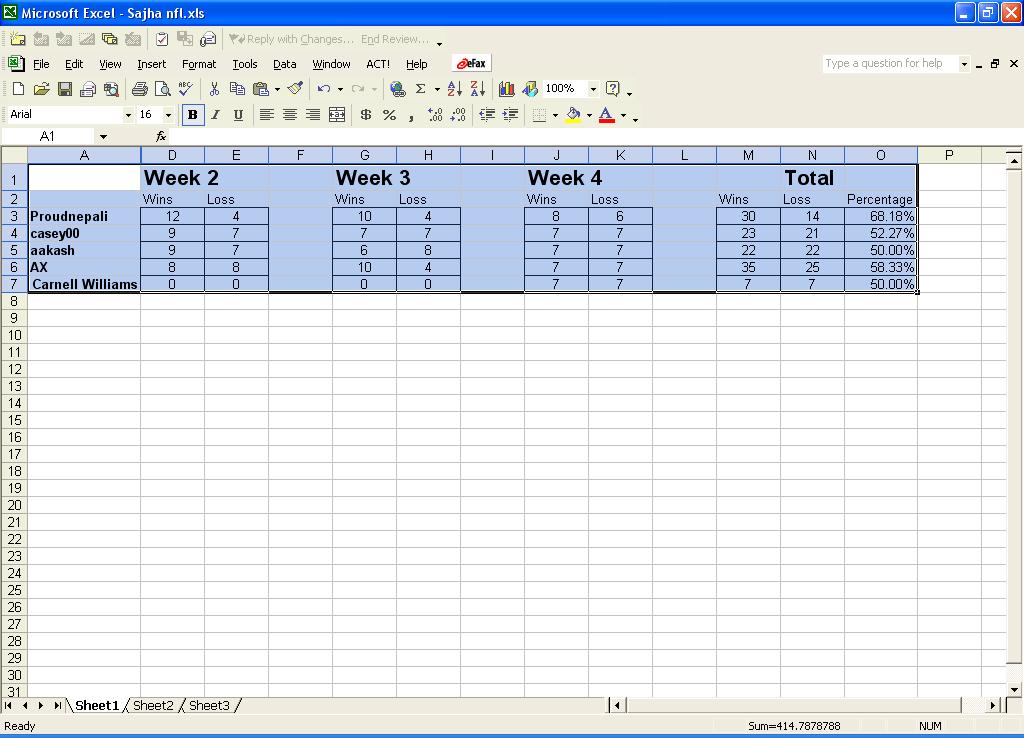The width and height of the screenshot is (1024, 738).
Task: Apply Currency Style dollar icon
Action: (x=366, y=115)
